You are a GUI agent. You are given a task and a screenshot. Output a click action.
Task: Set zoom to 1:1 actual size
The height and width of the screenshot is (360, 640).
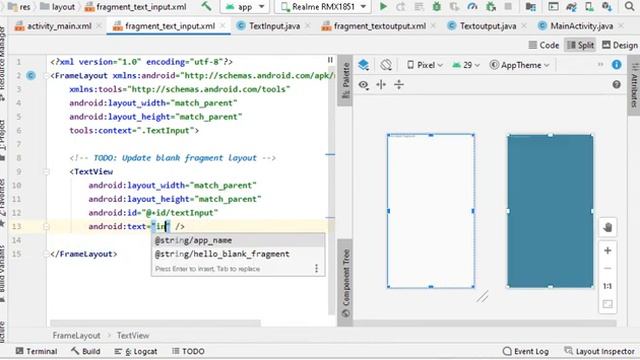coord(607,286)
